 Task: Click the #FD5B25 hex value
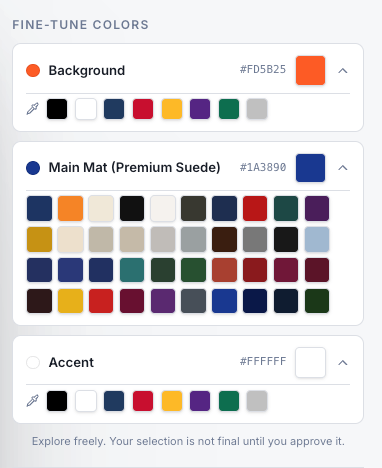pyautogui.click(x=263, y=69)
